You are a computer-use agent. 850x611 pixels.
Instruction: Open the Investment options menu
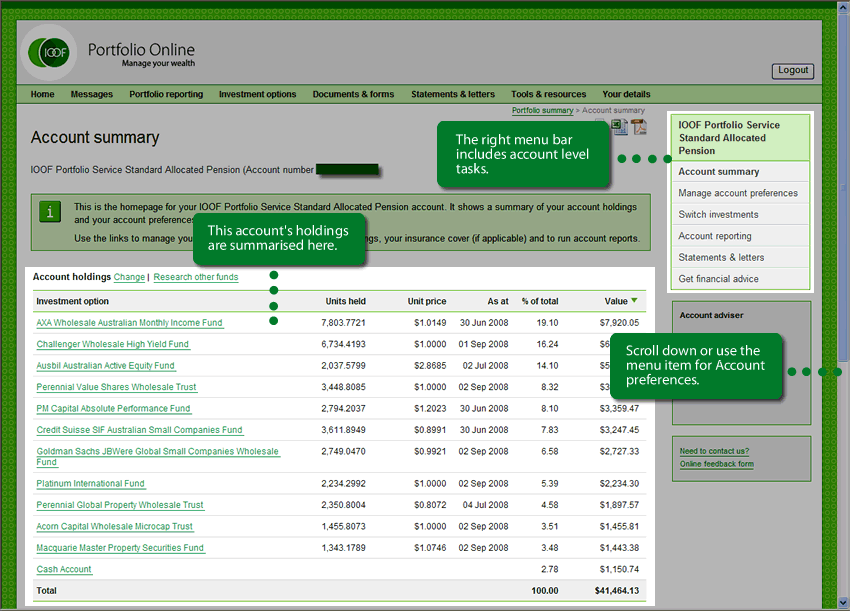(257, 94)
